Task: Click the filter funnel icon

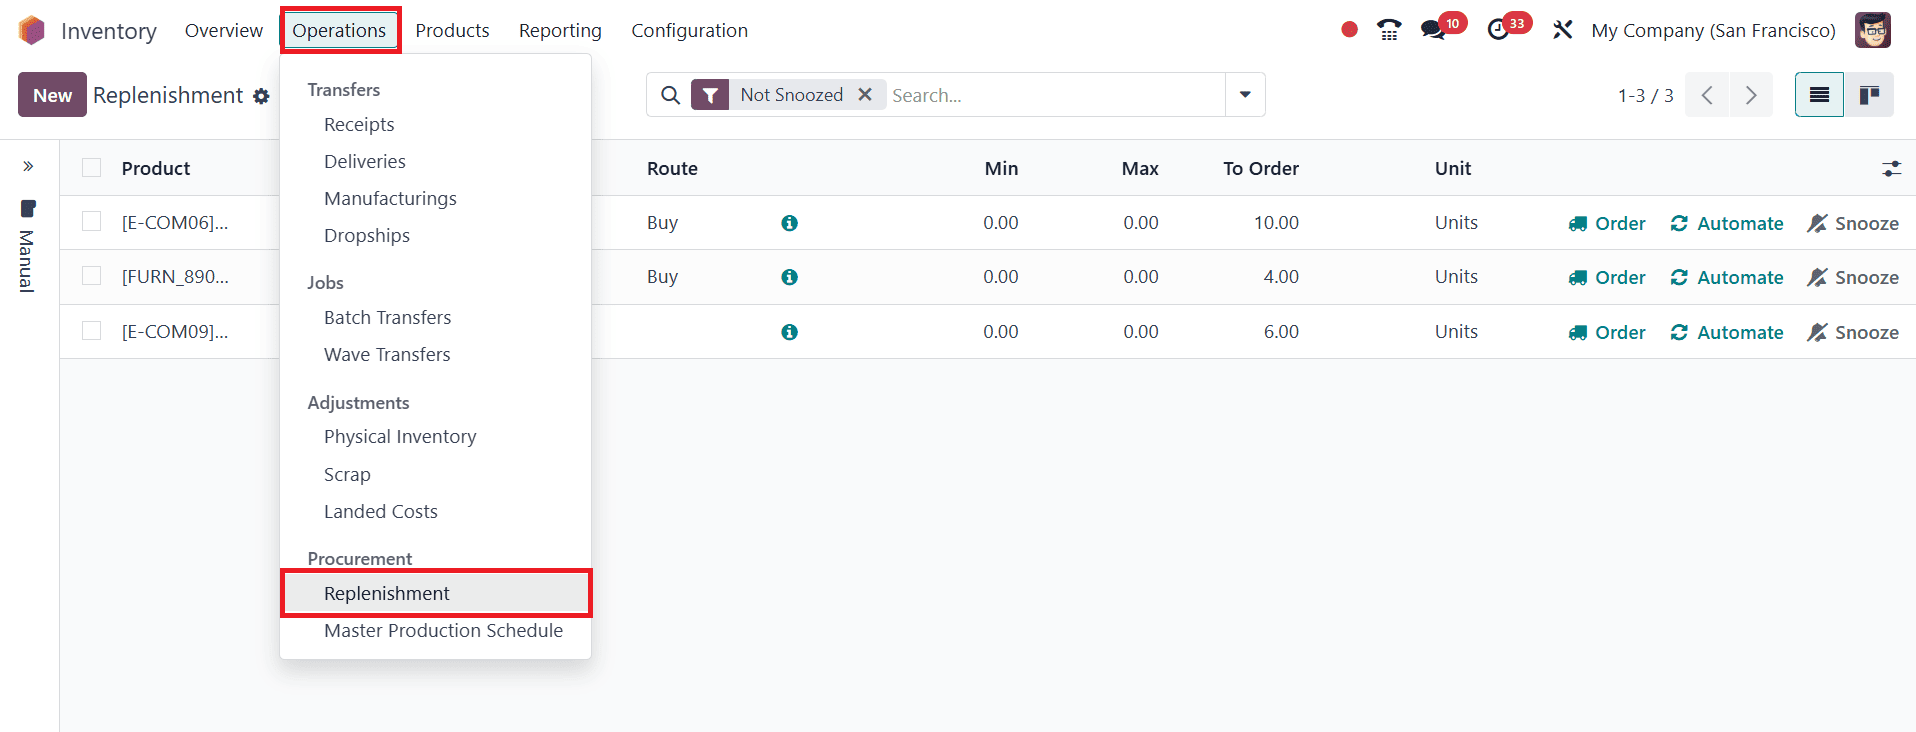Action: pos(710,95)
